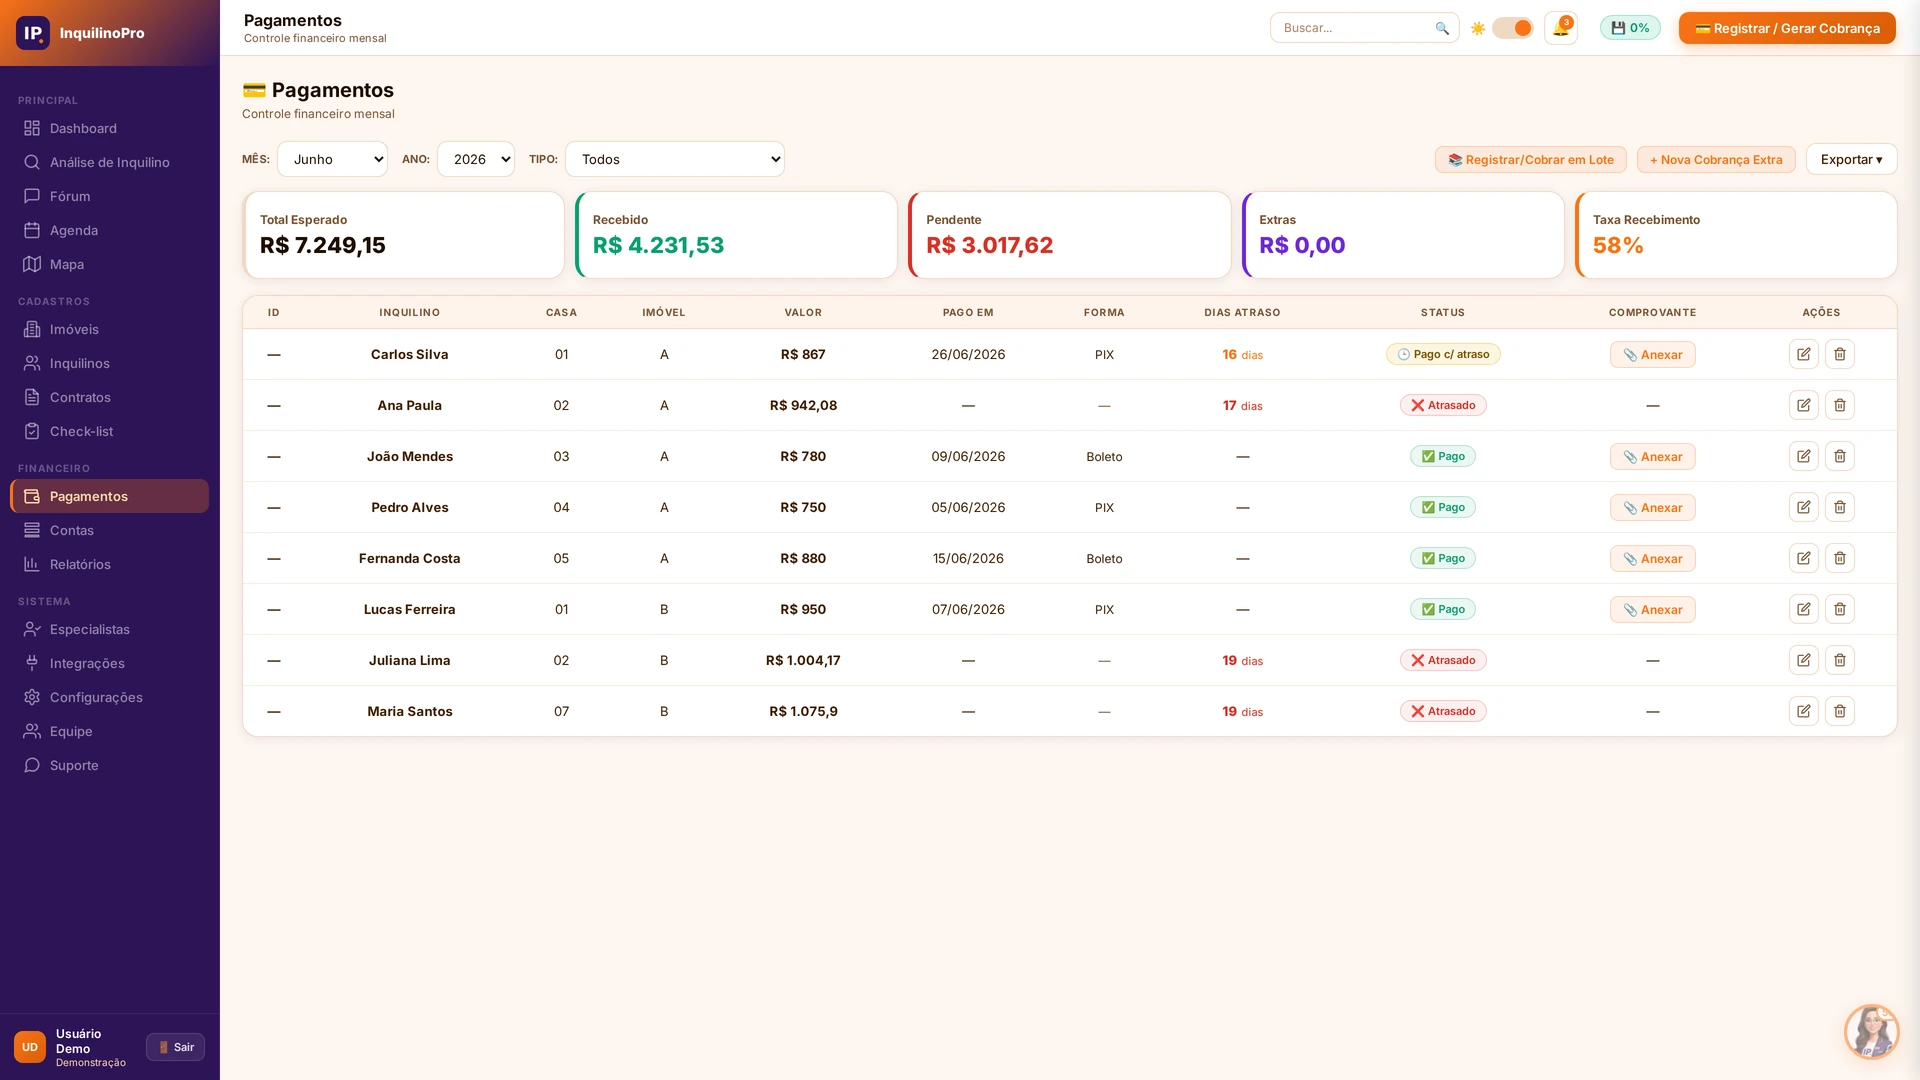1920x1080 pixels.
Task: Edit Carlos Silva's payment row
Action: [x=1803, y=354]
